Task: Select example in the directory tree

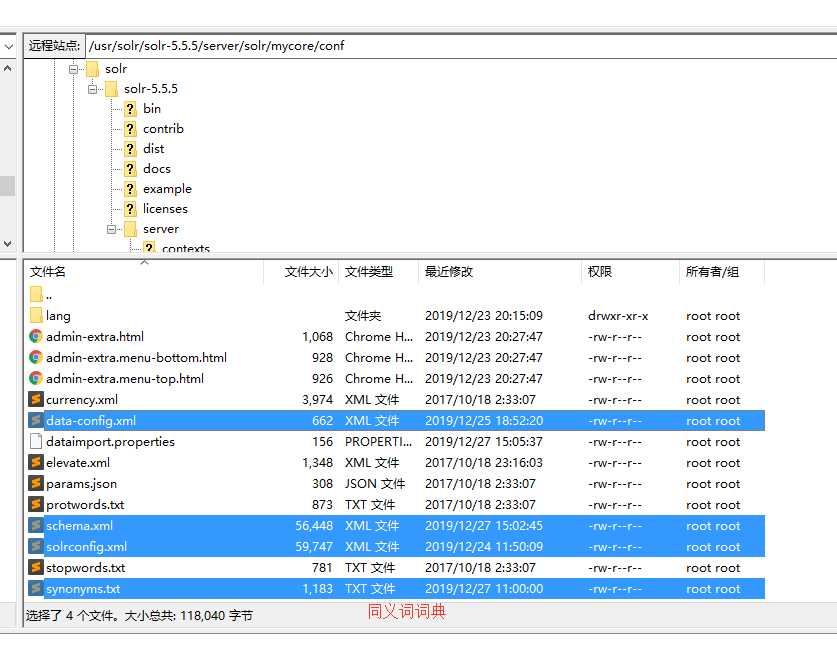Action: 168,189
